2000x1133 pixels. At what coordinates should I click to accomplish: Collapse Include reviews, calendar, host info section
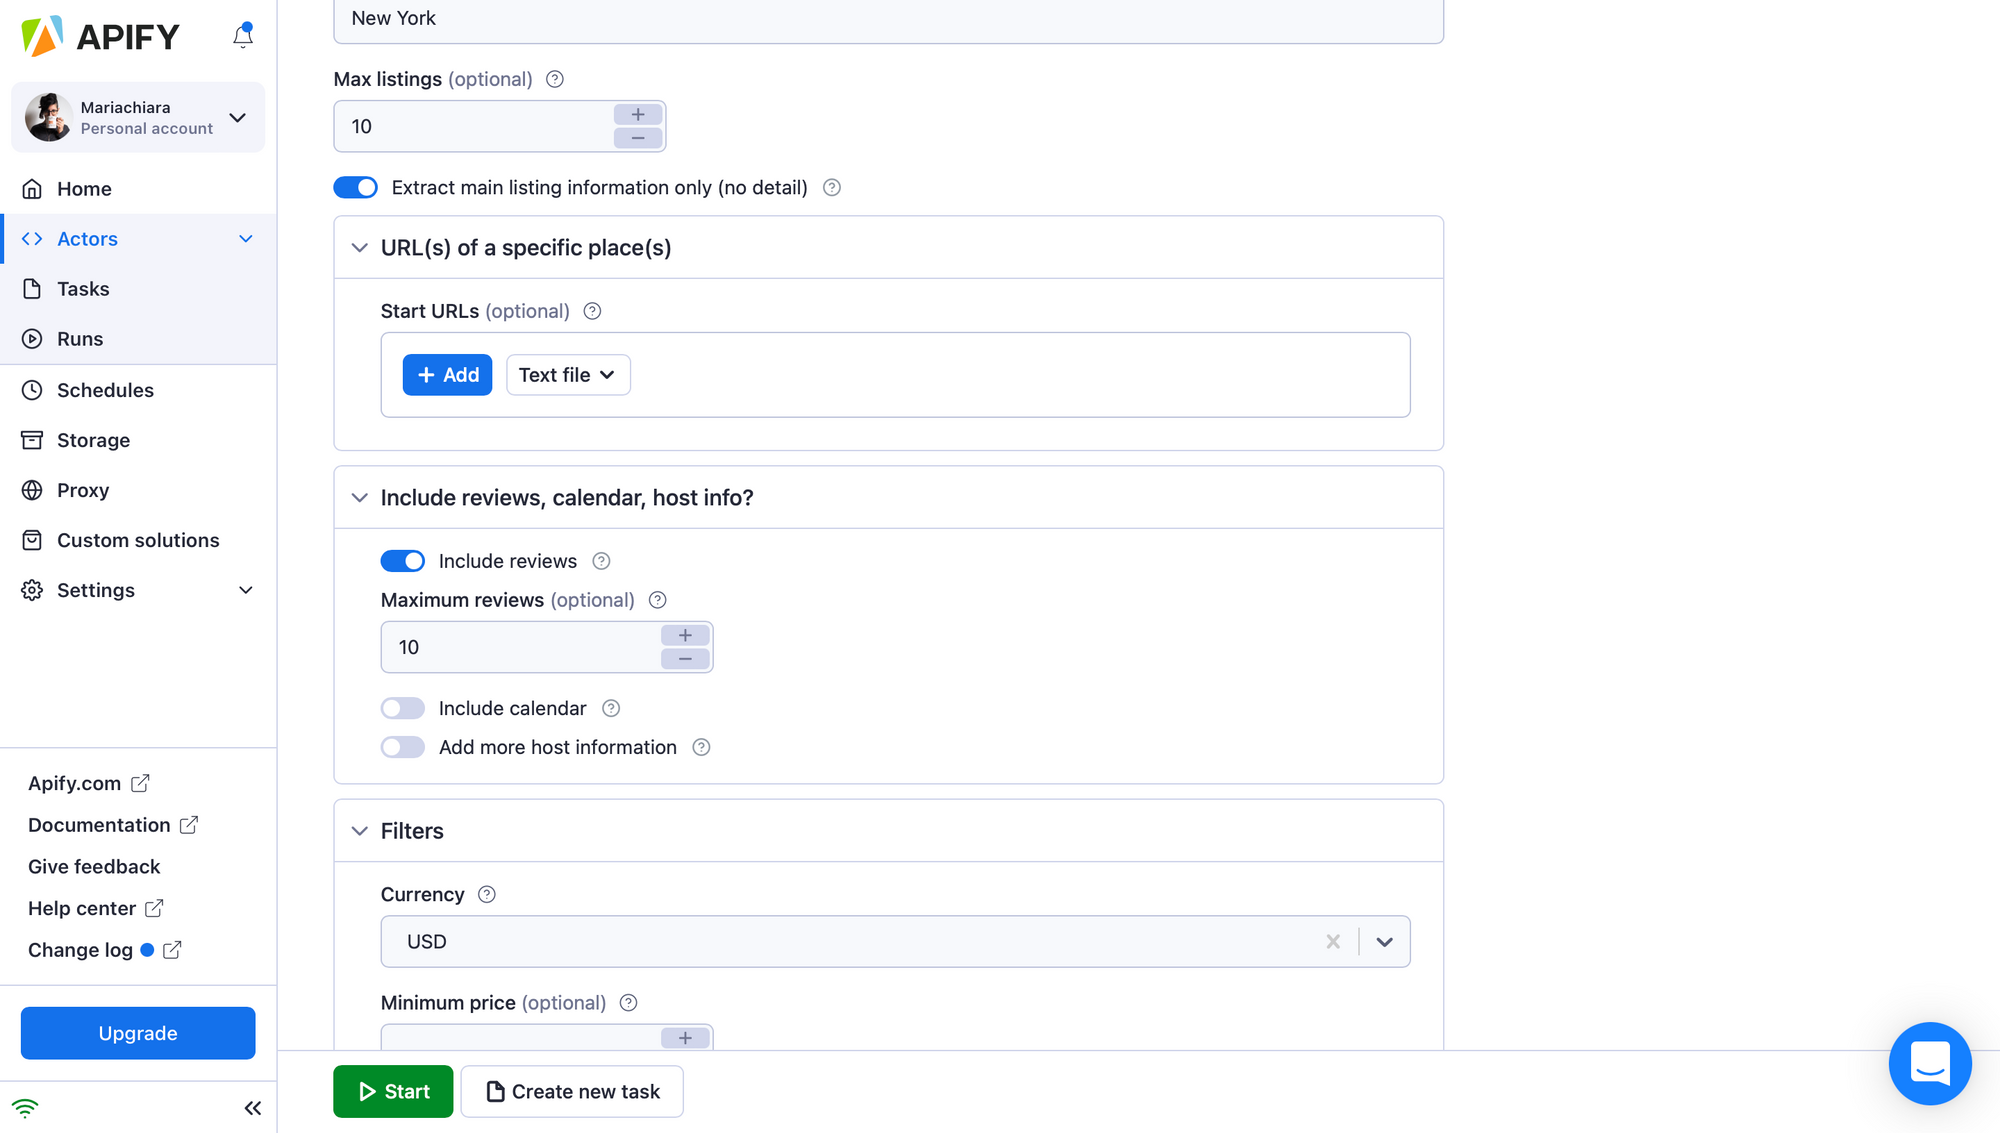[360, 498]
